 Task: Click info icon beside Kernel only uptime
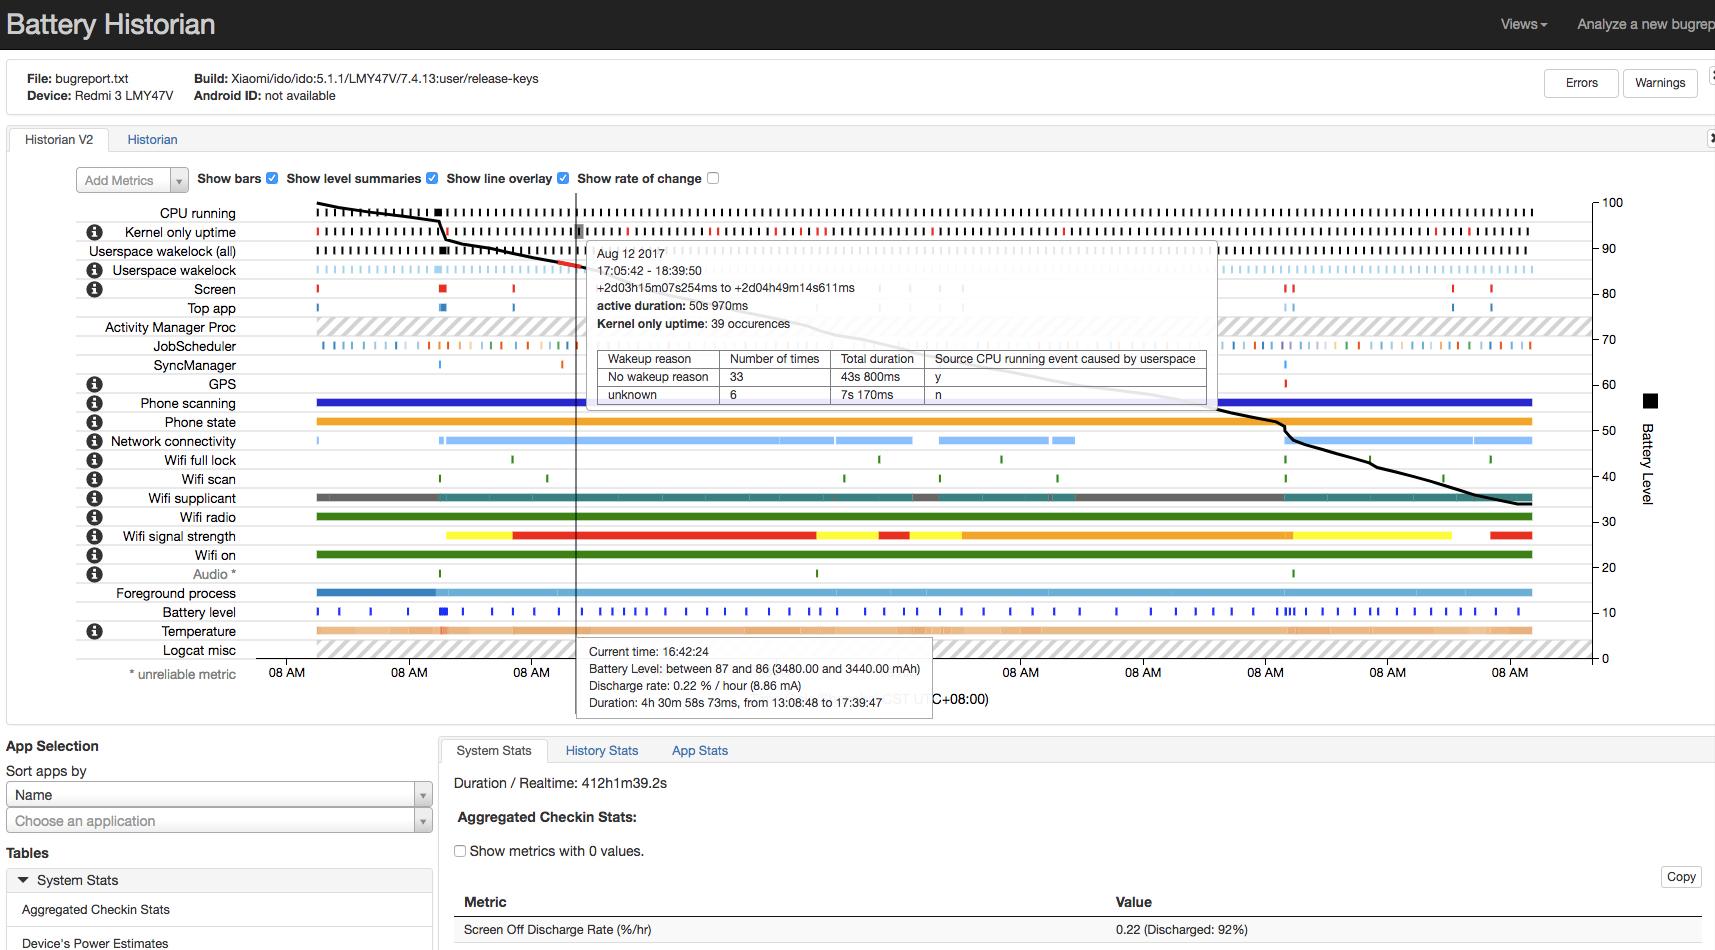[x=94, y=232]
